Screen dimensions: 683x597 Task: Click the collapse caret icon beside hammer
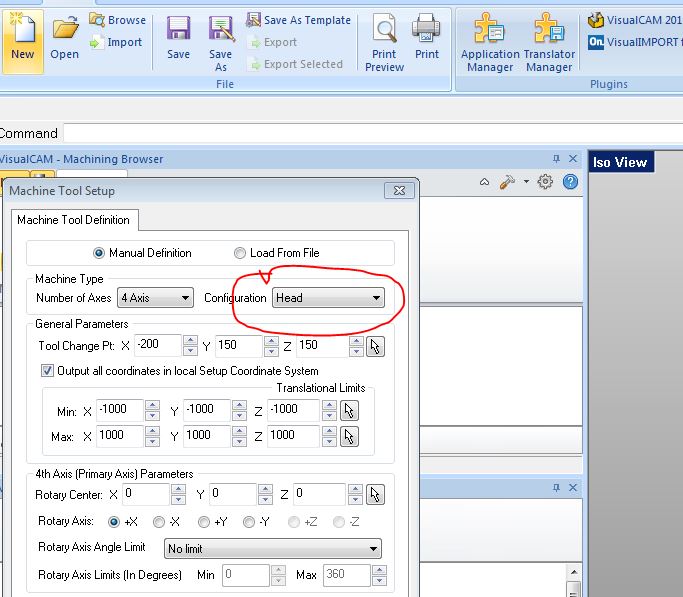point(484,182)
